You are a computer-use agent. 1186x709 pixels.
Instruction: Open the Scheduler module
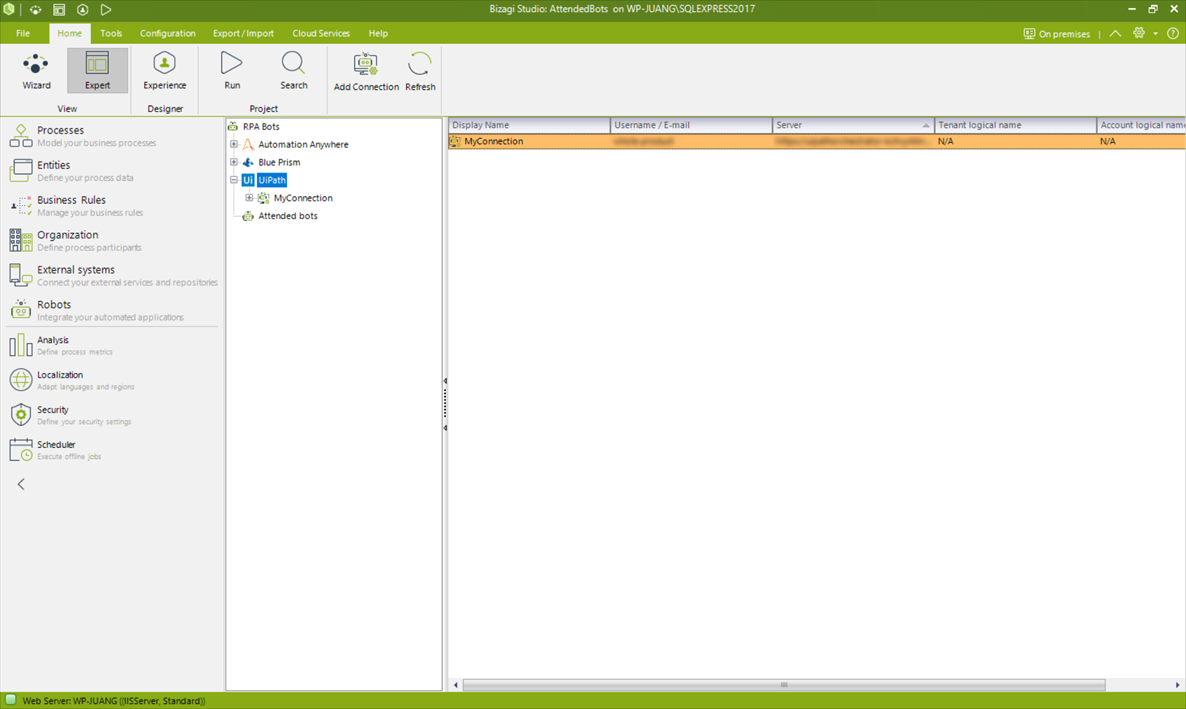[x=112, y=449]
